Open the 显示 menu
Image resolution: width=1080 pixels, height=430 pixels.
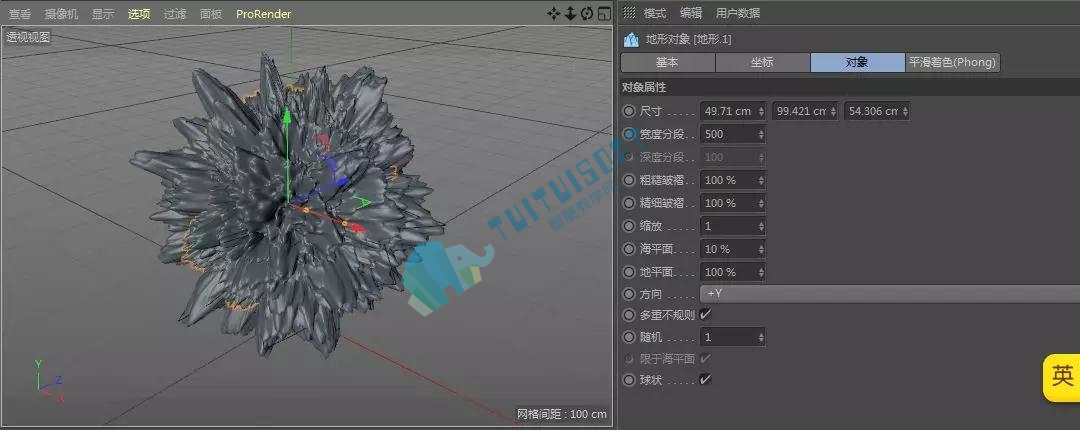(103, 14)
